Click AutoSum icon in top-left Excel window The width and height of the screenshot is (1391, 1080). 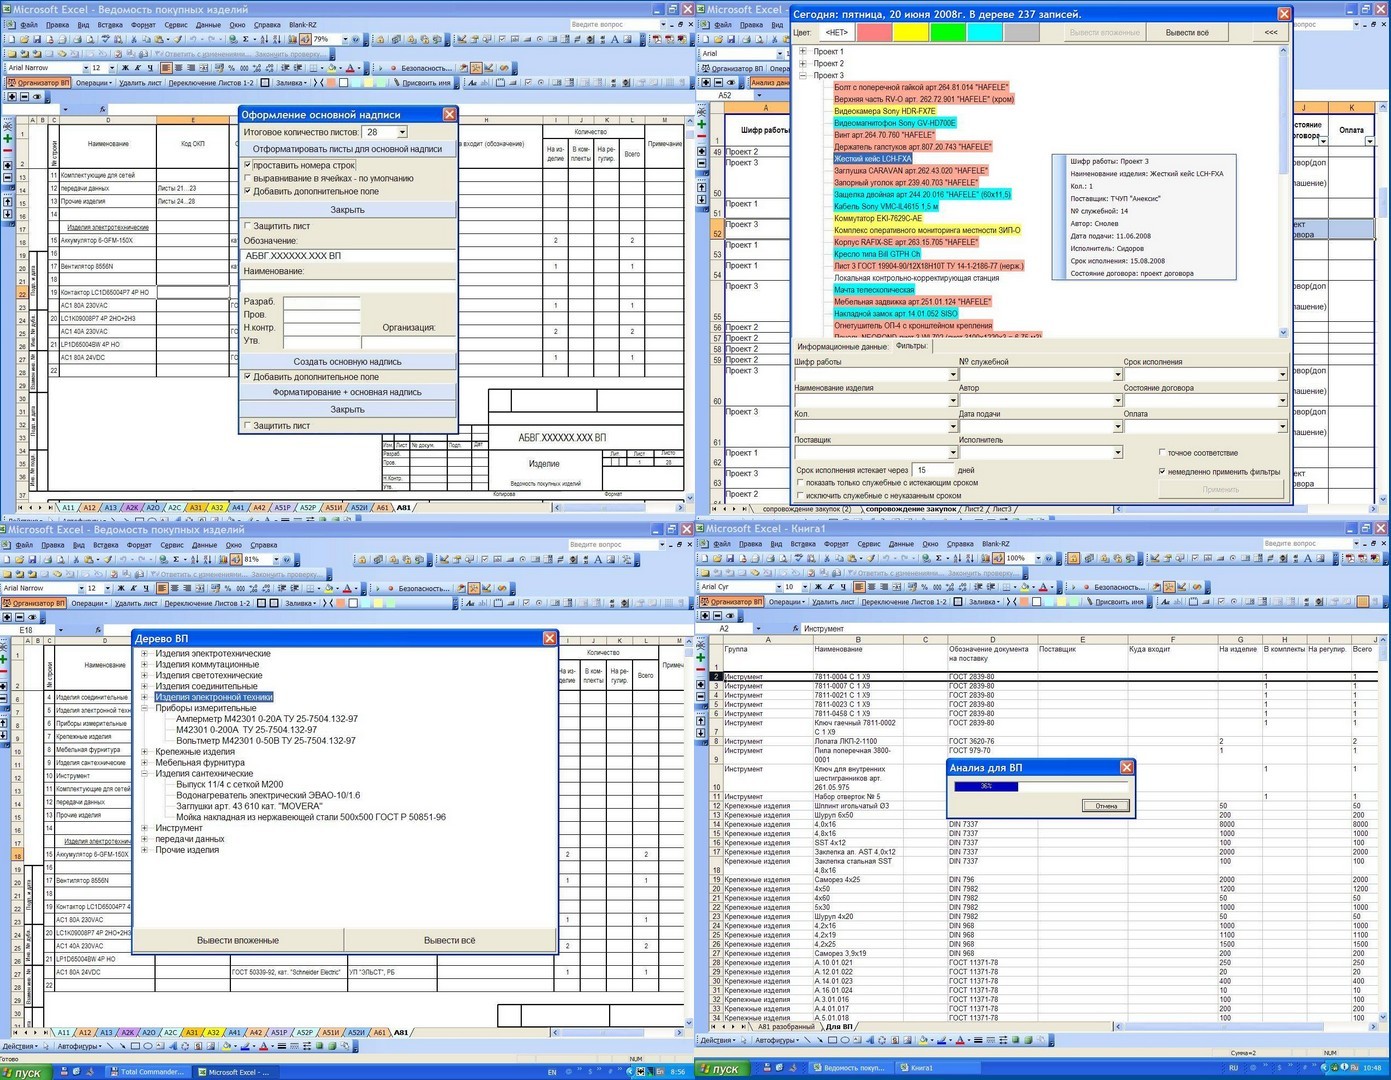coord(245,39)
